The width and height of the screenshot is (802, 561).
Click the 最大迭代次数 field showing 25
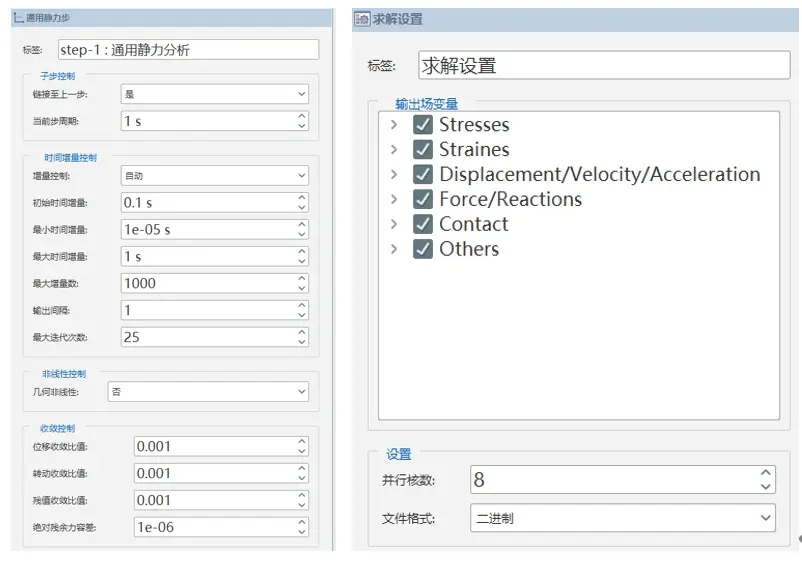click(x=215, y=337)
